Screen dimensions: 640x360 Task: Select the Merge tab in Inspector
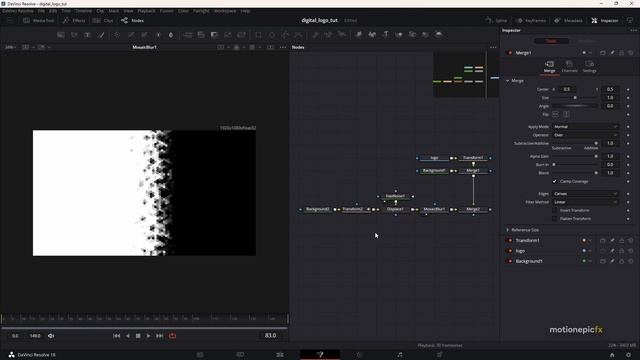(549, 67)
